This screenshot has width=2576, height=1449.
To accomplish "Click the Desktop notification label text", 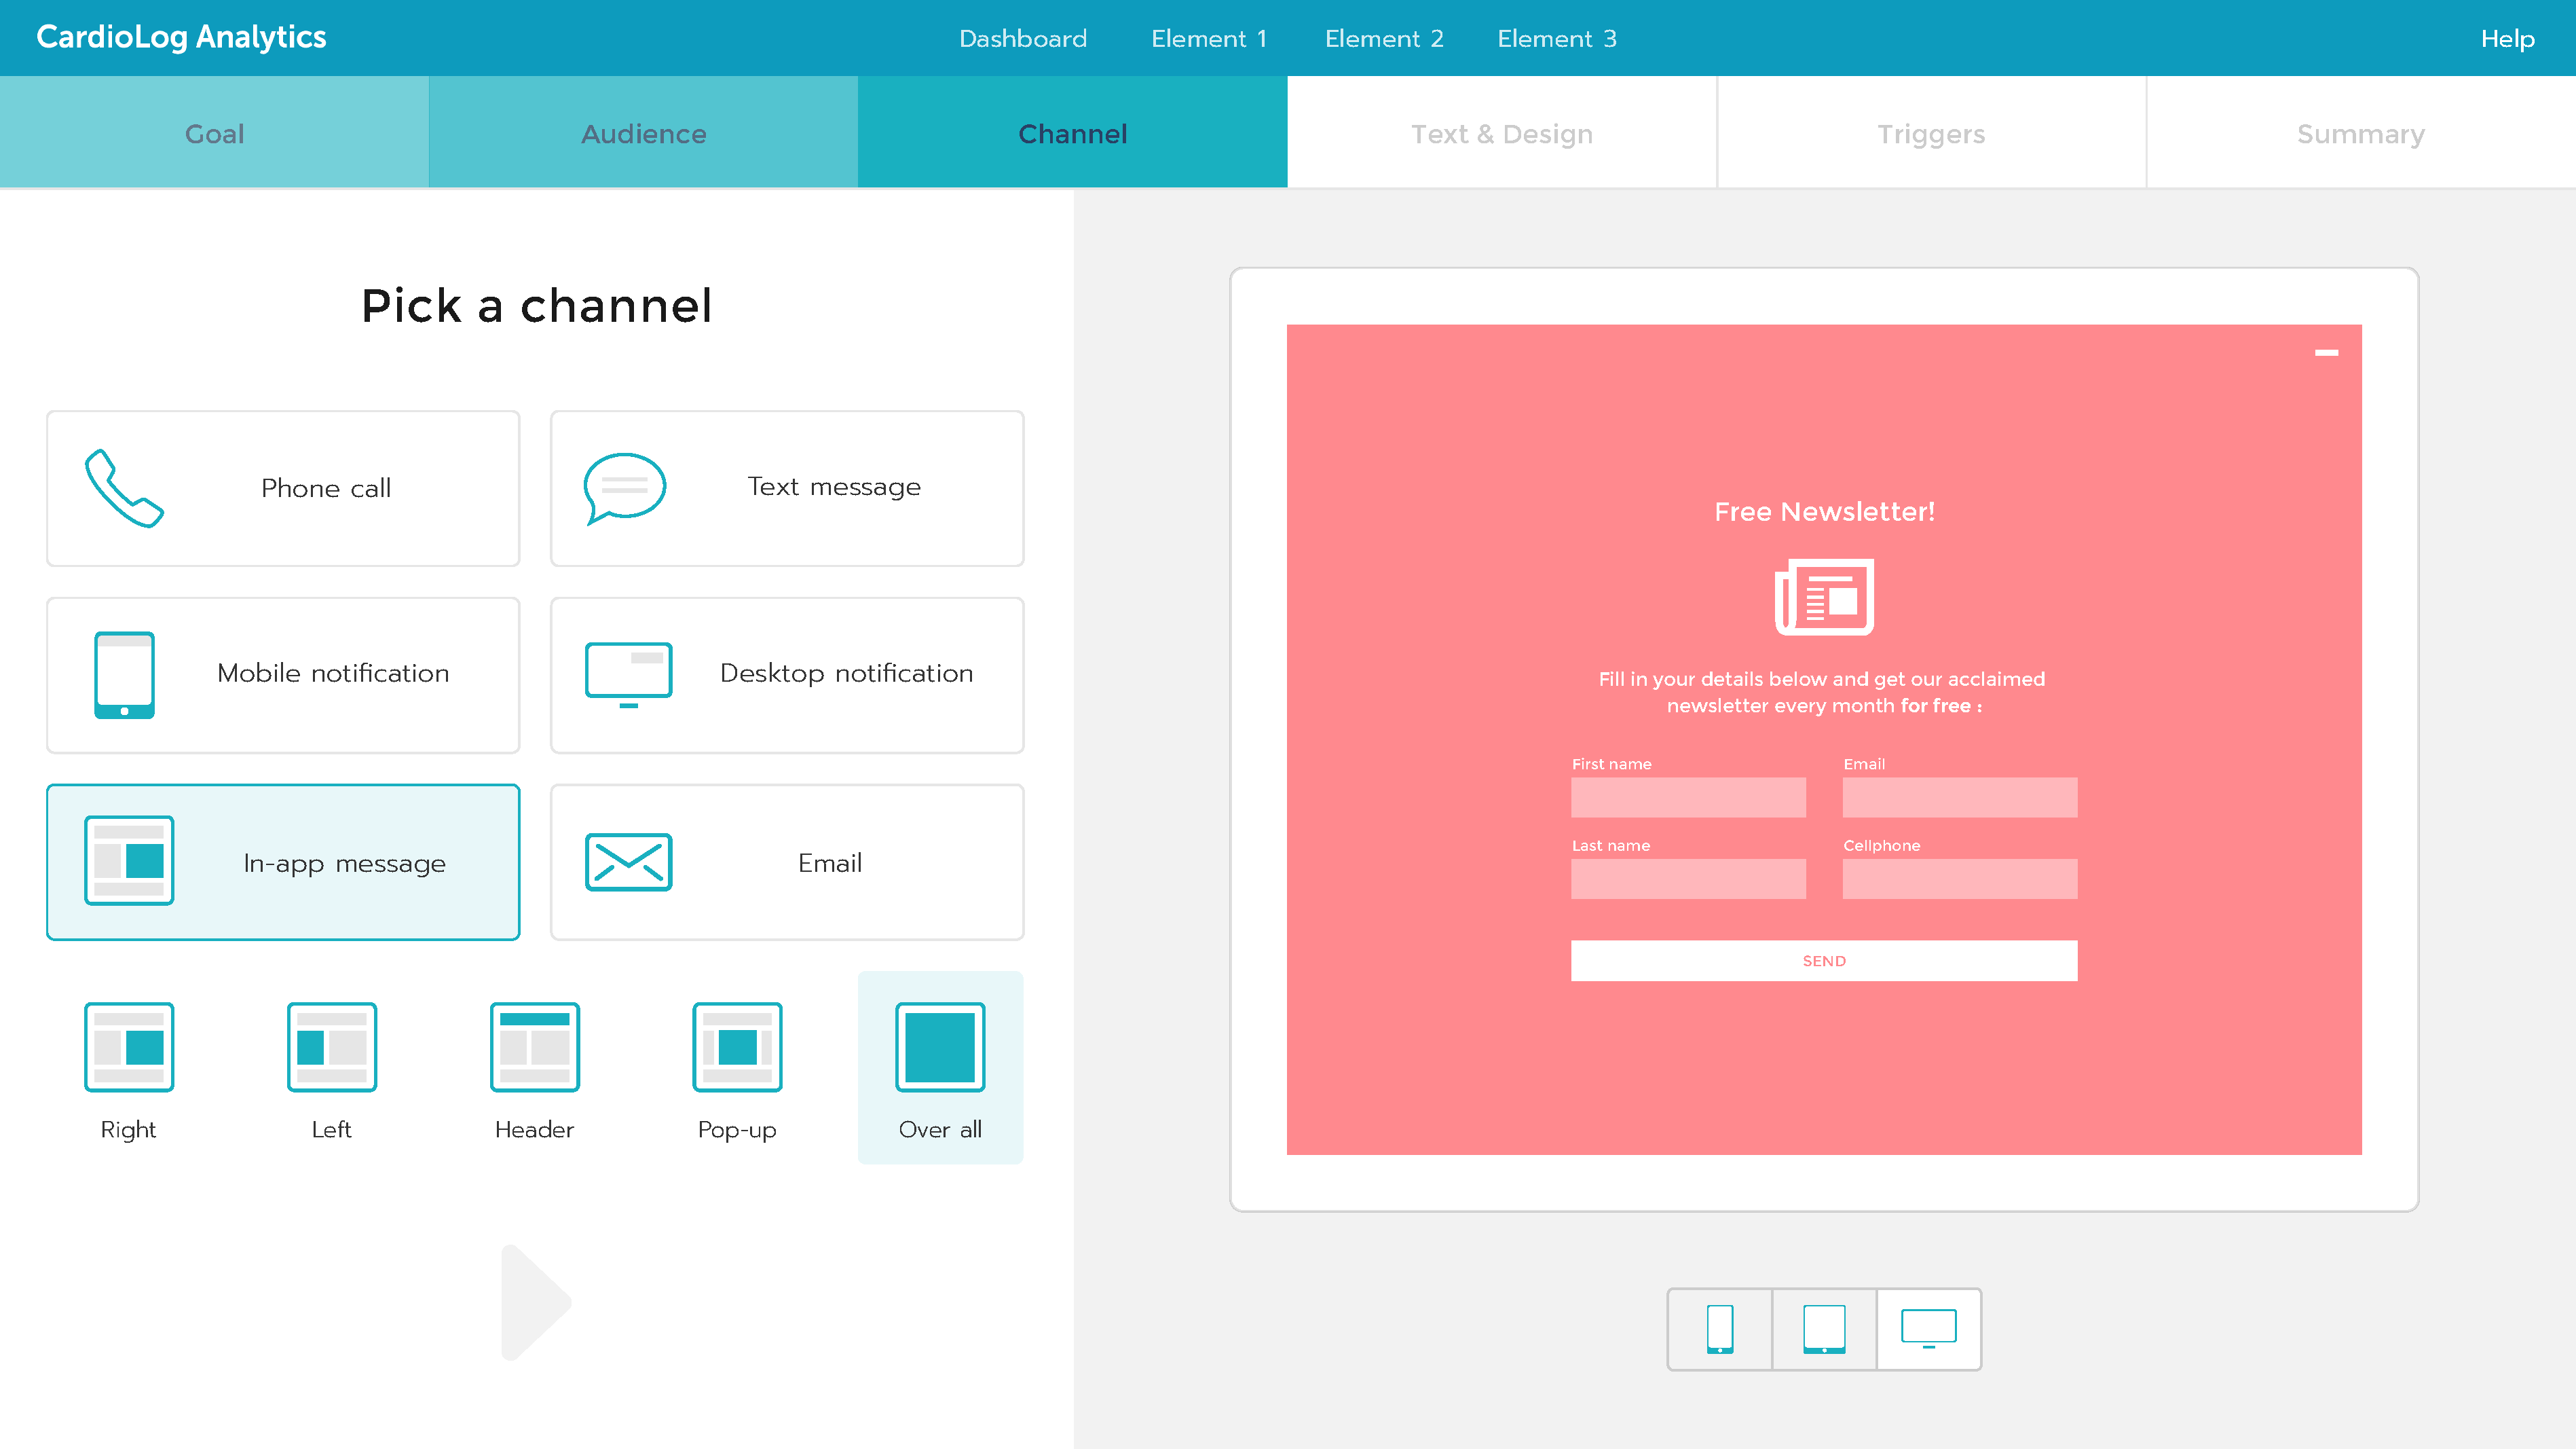I will pyautogui.click(x=846, y=673).
